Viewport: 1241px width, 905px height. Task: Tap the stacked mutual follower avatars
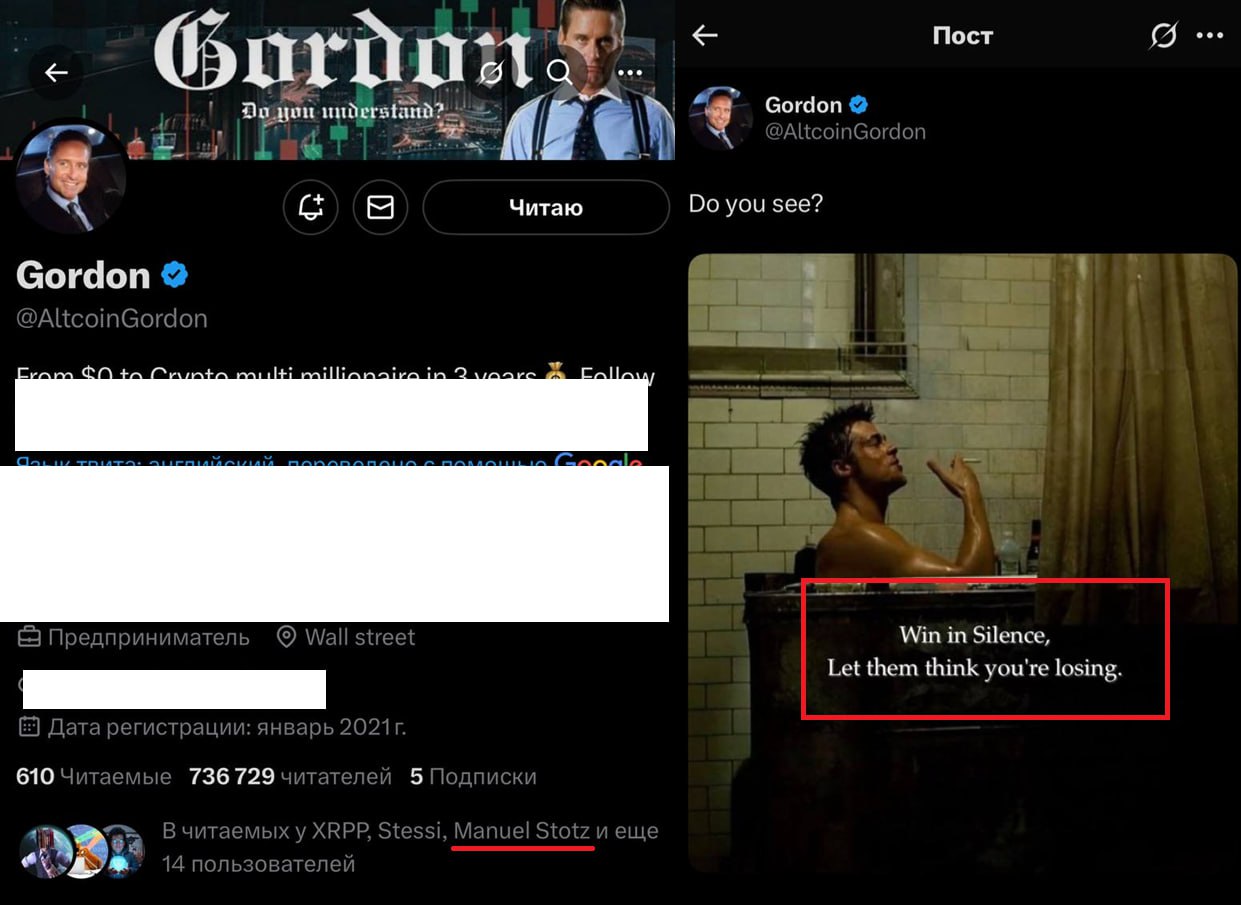(x=82, y=851)
